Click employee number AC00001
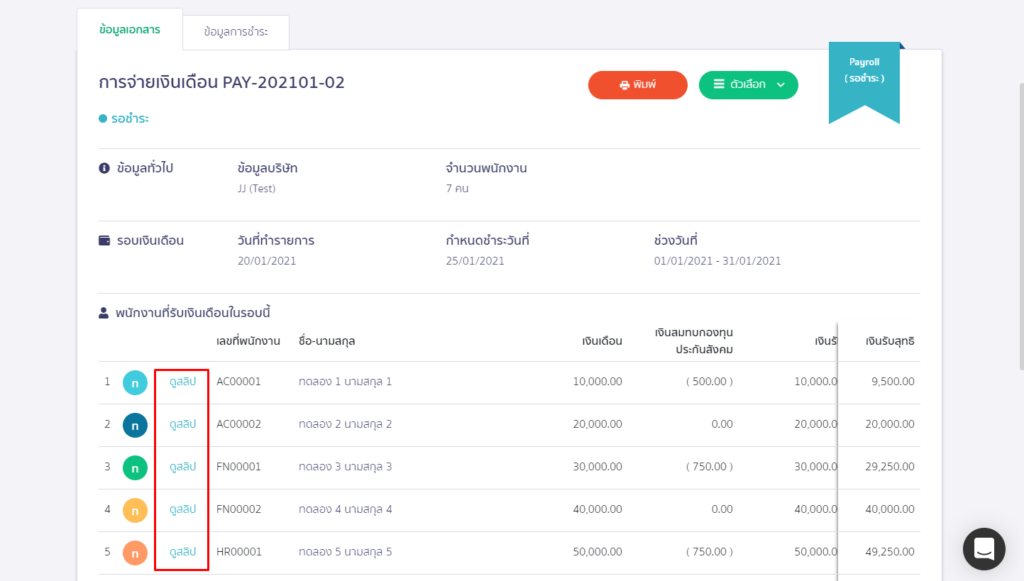 pos(238,382)
